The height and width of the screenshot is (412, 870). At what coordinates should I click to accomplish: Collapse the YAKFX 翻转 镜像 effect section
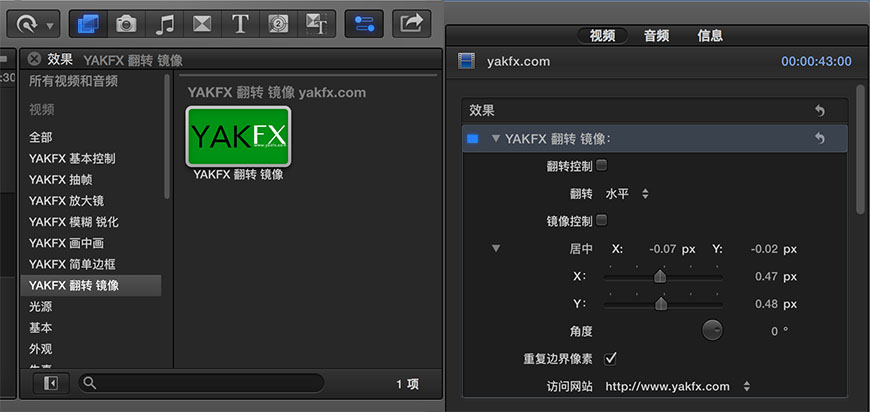[496, 139]
